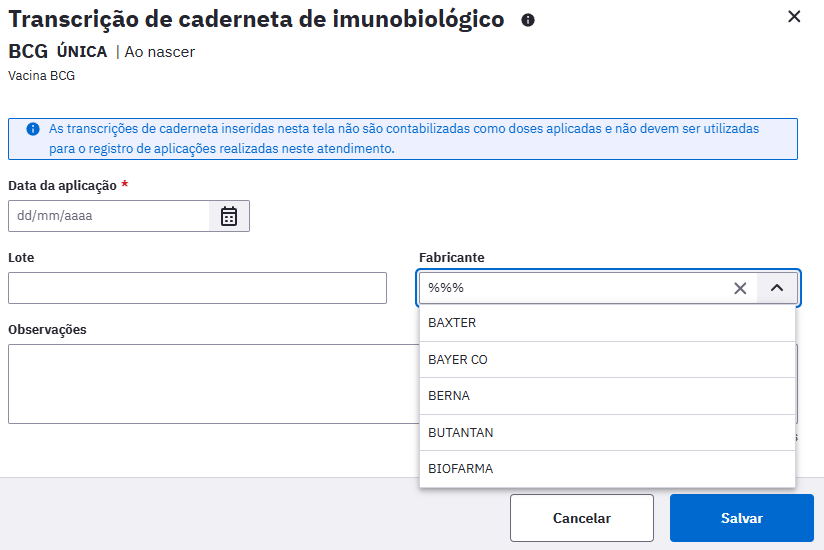Focus the Data da aplicação field
824x550 pixels.
[x=108, y=216]
